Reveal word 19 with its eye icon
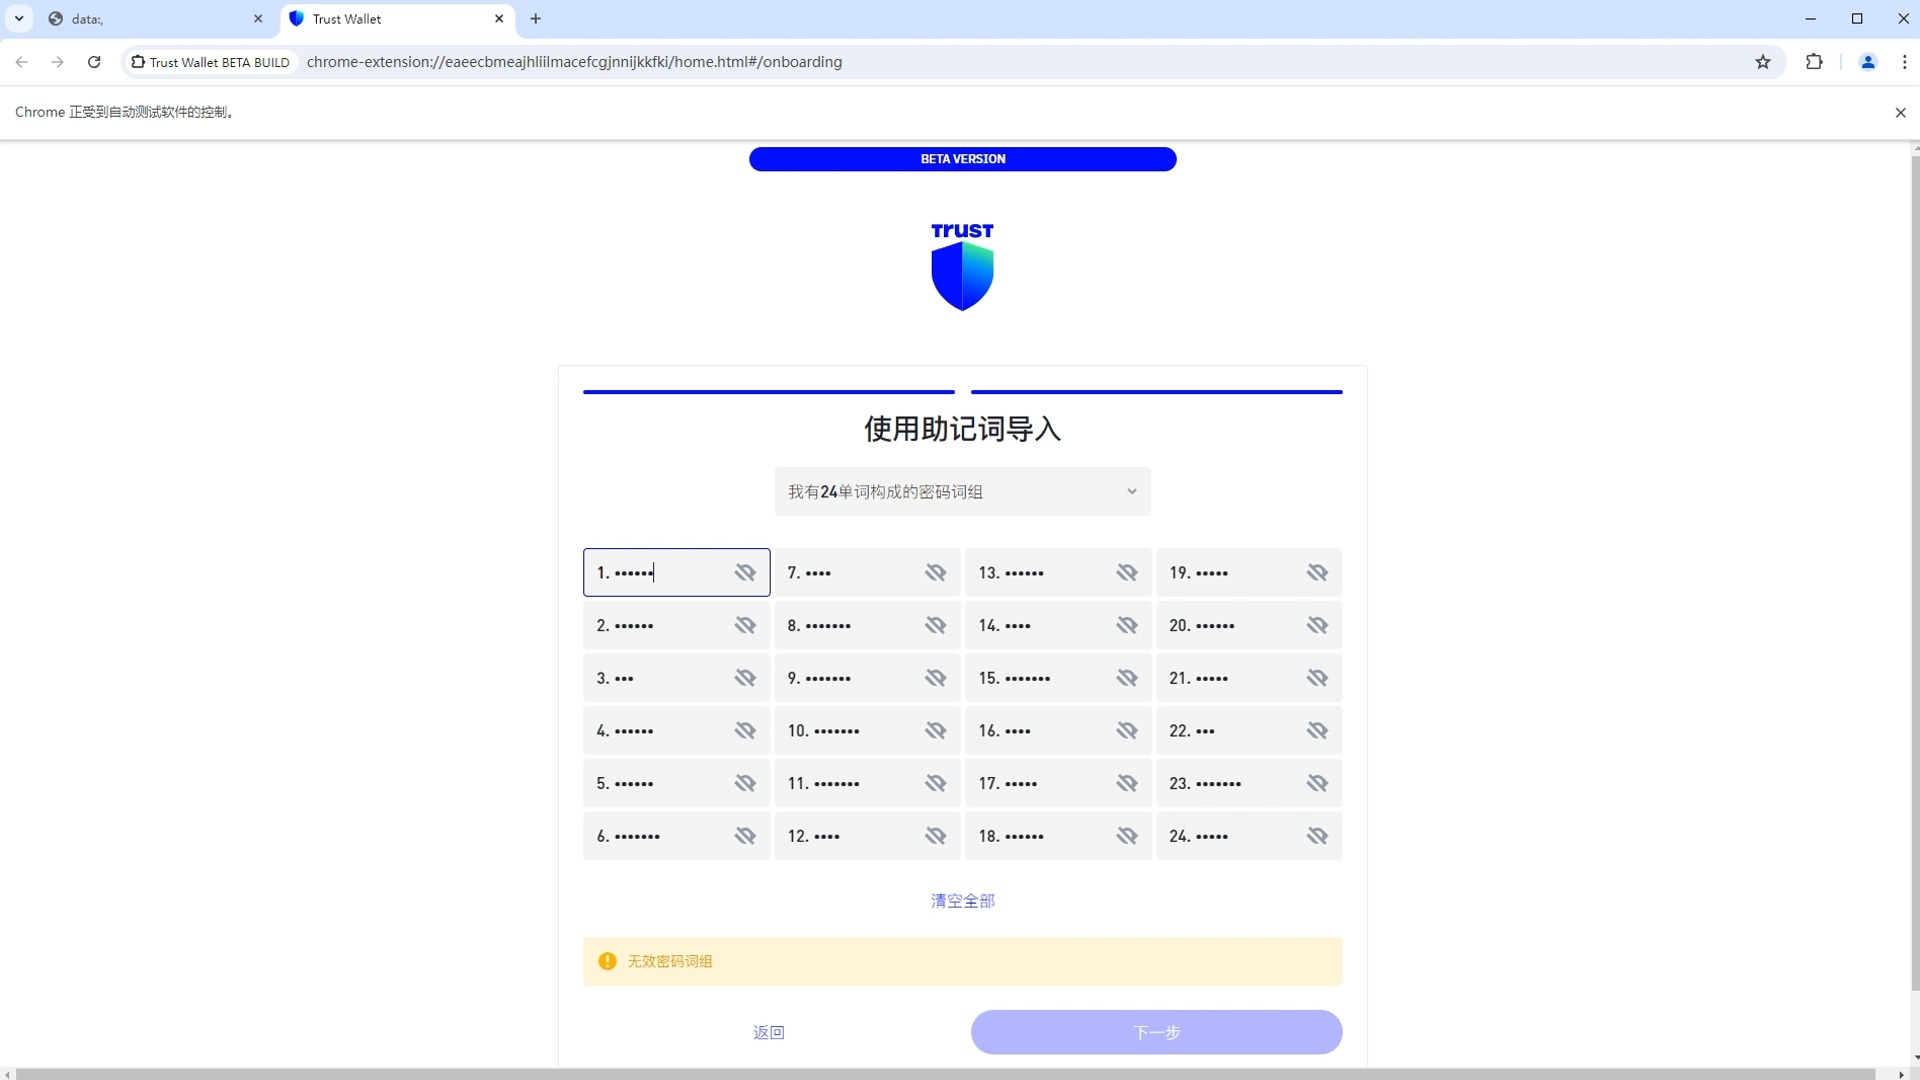This screenshot has width=1920, height=1080. tap(1317, 573)
